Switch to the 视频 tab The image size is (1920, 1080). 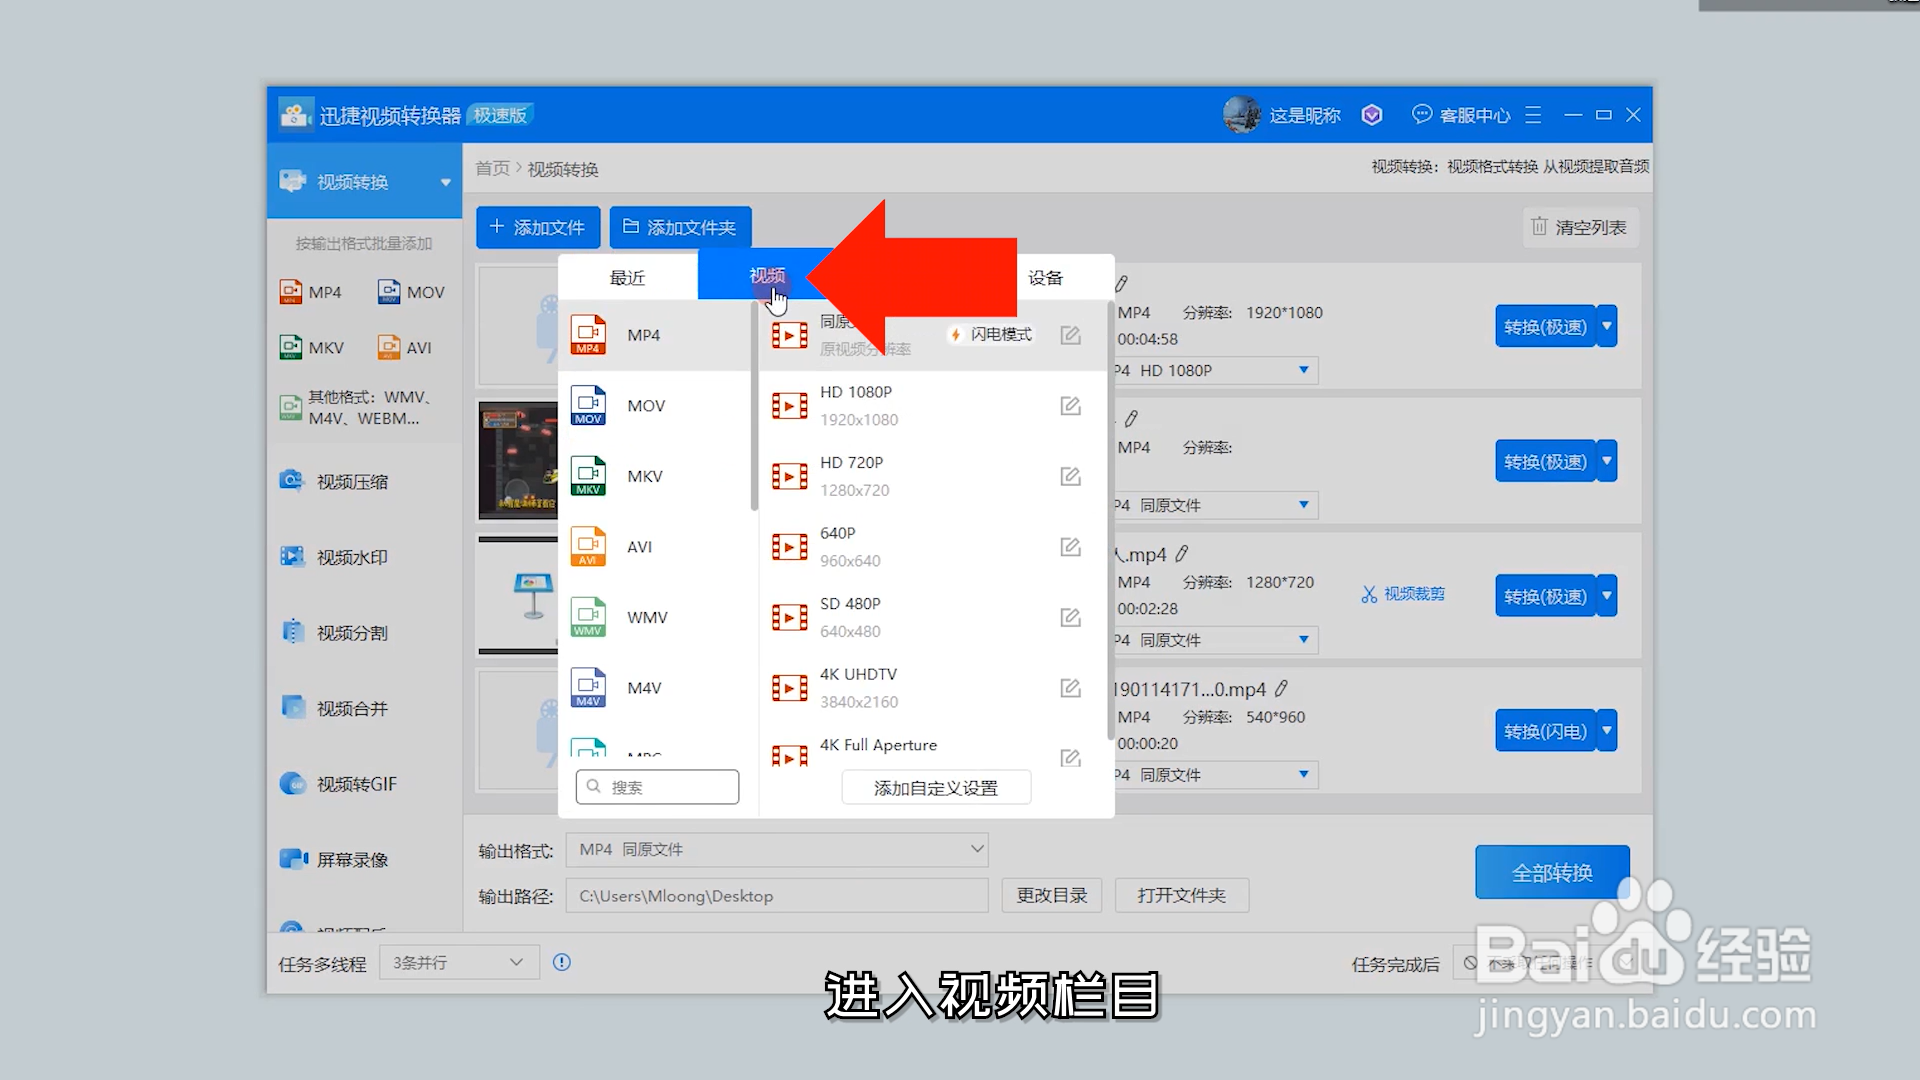pyautogui.click(x=766, y=275)
